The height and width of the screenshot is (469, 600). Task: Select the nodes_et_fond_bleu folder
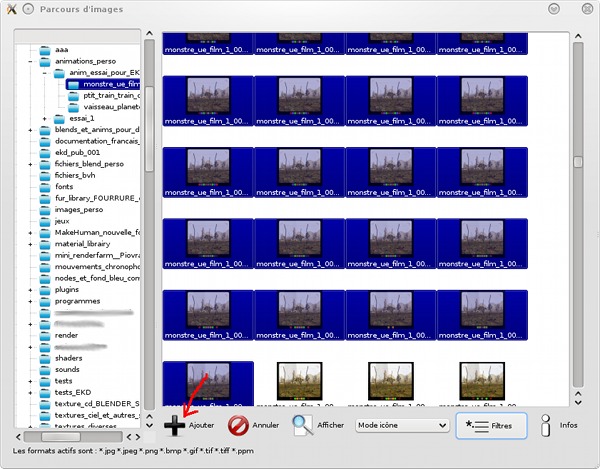click(x=90, y=278)
